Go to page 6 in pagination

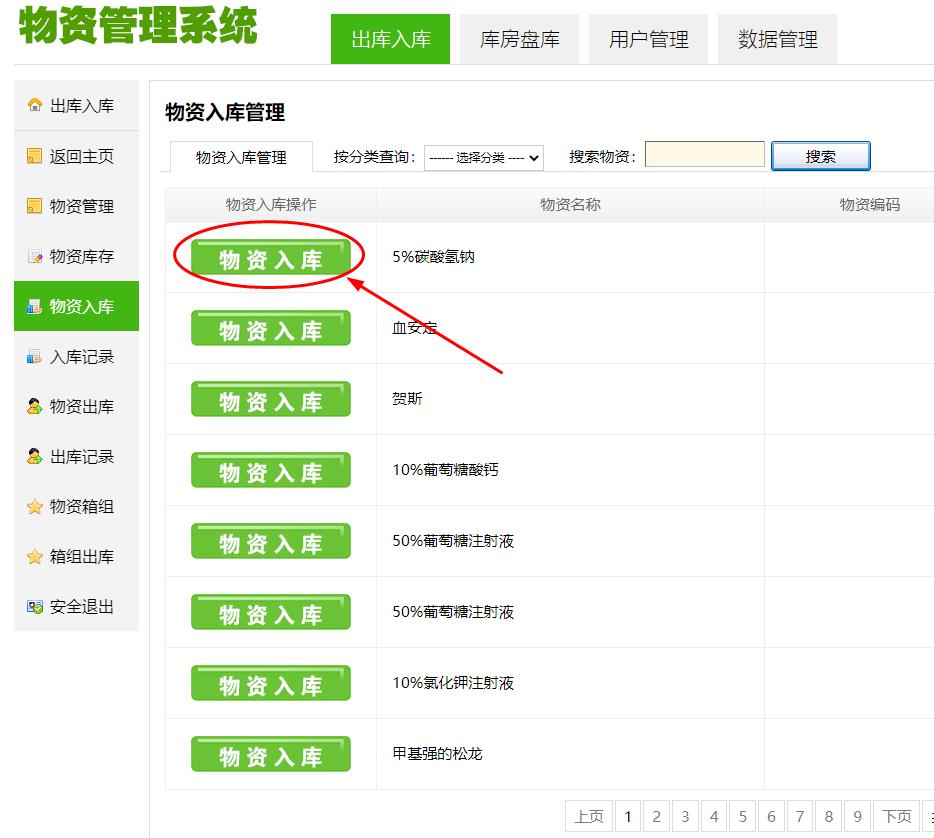[x=771, y=816]
